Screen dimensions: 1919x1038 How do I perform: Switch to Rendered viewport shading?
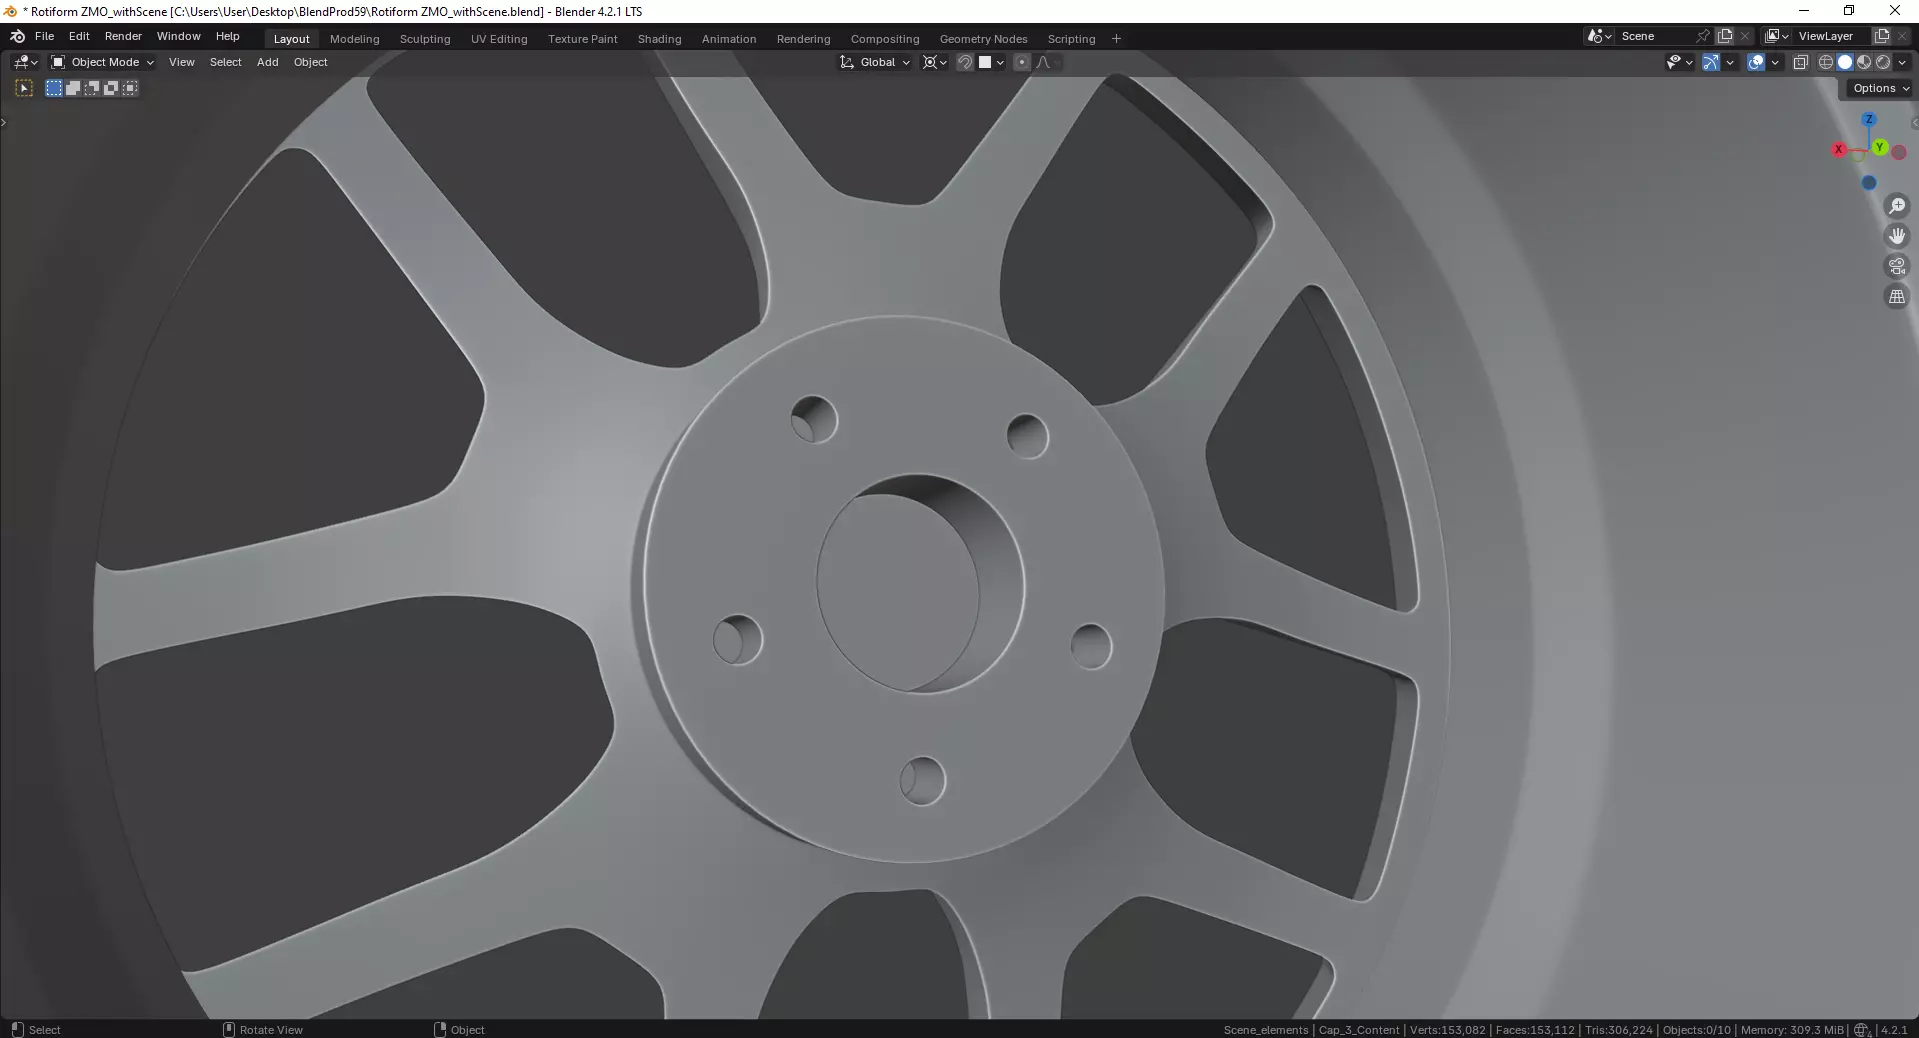tap(1883, 62)
